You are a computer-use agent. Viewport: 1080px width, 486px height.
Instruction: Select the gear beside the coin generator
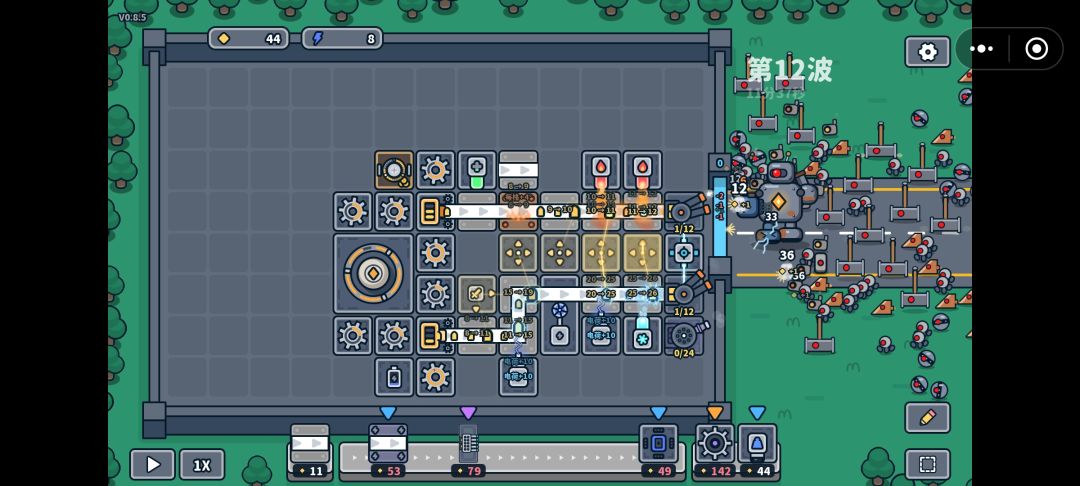435,170
